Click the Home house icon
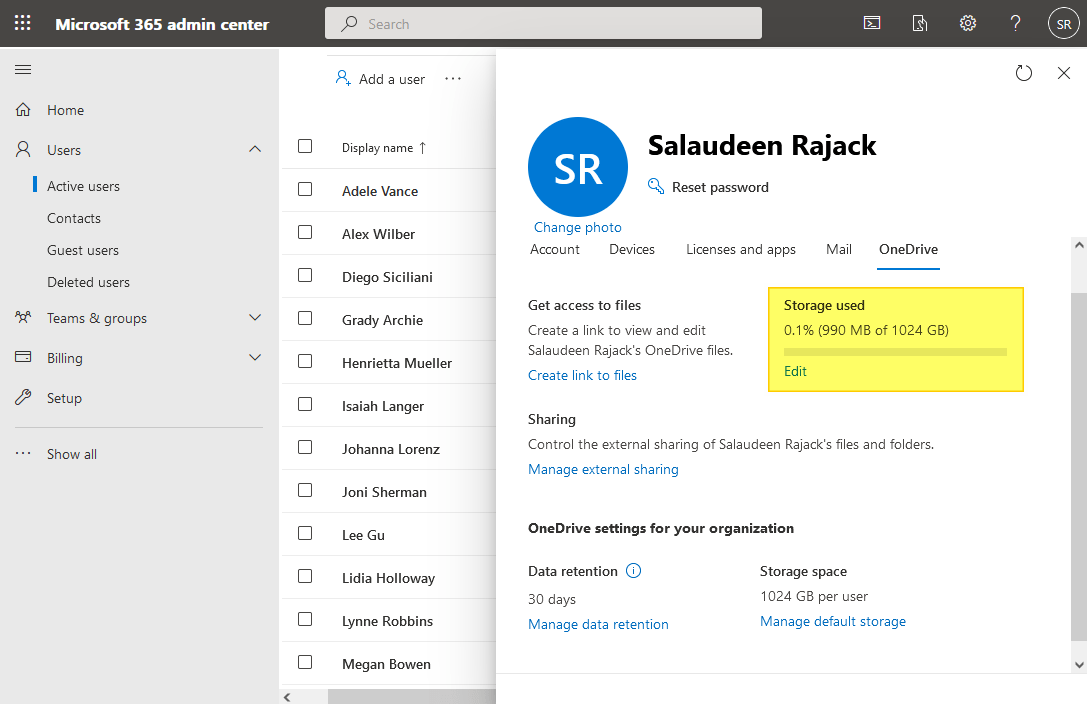The width and height of the screenshot is (1087, 704). [23, 109]
